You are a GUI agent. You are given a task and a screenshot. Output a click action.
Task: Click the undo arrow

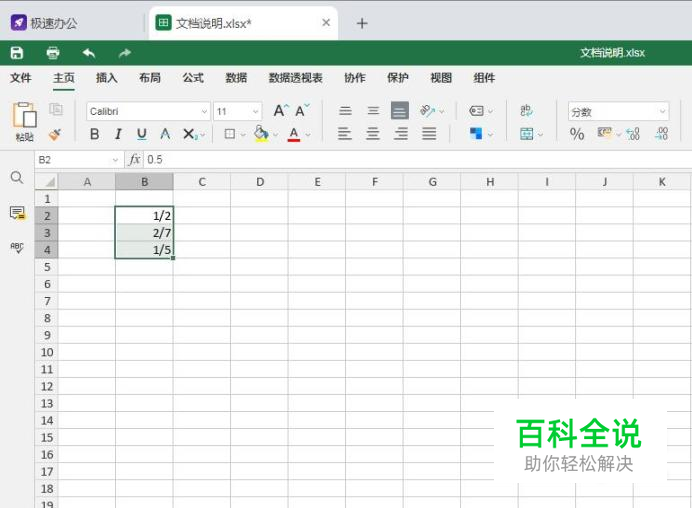tap(89, 53)
